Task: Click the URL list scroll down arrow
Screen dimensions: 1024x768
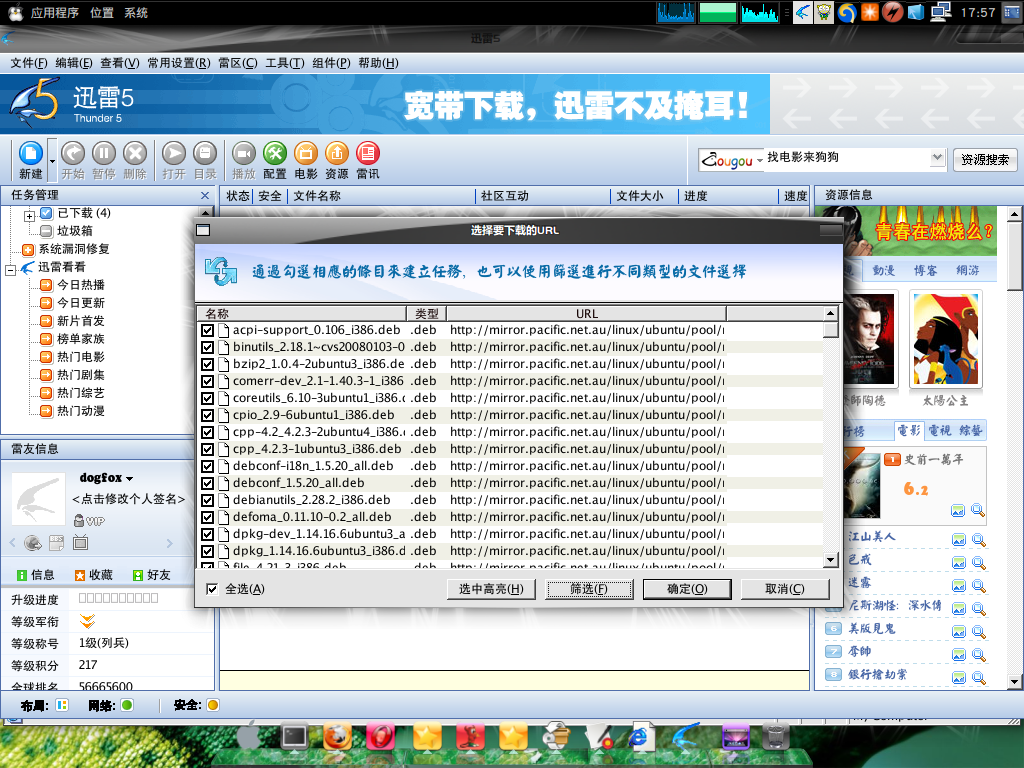Action: pyautogui.click(x=831, y=559)
